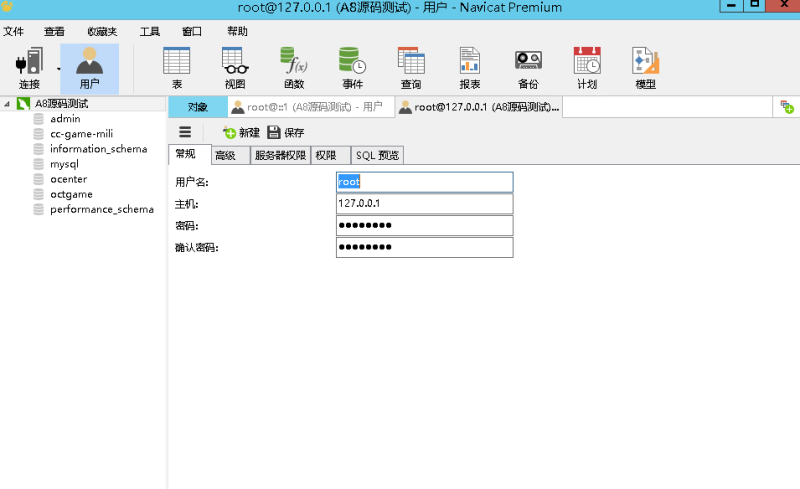This screenshot has height=489, width=800.
Task: Collapse the A8源码测试 connection tree node
Action: pos(7,104)
